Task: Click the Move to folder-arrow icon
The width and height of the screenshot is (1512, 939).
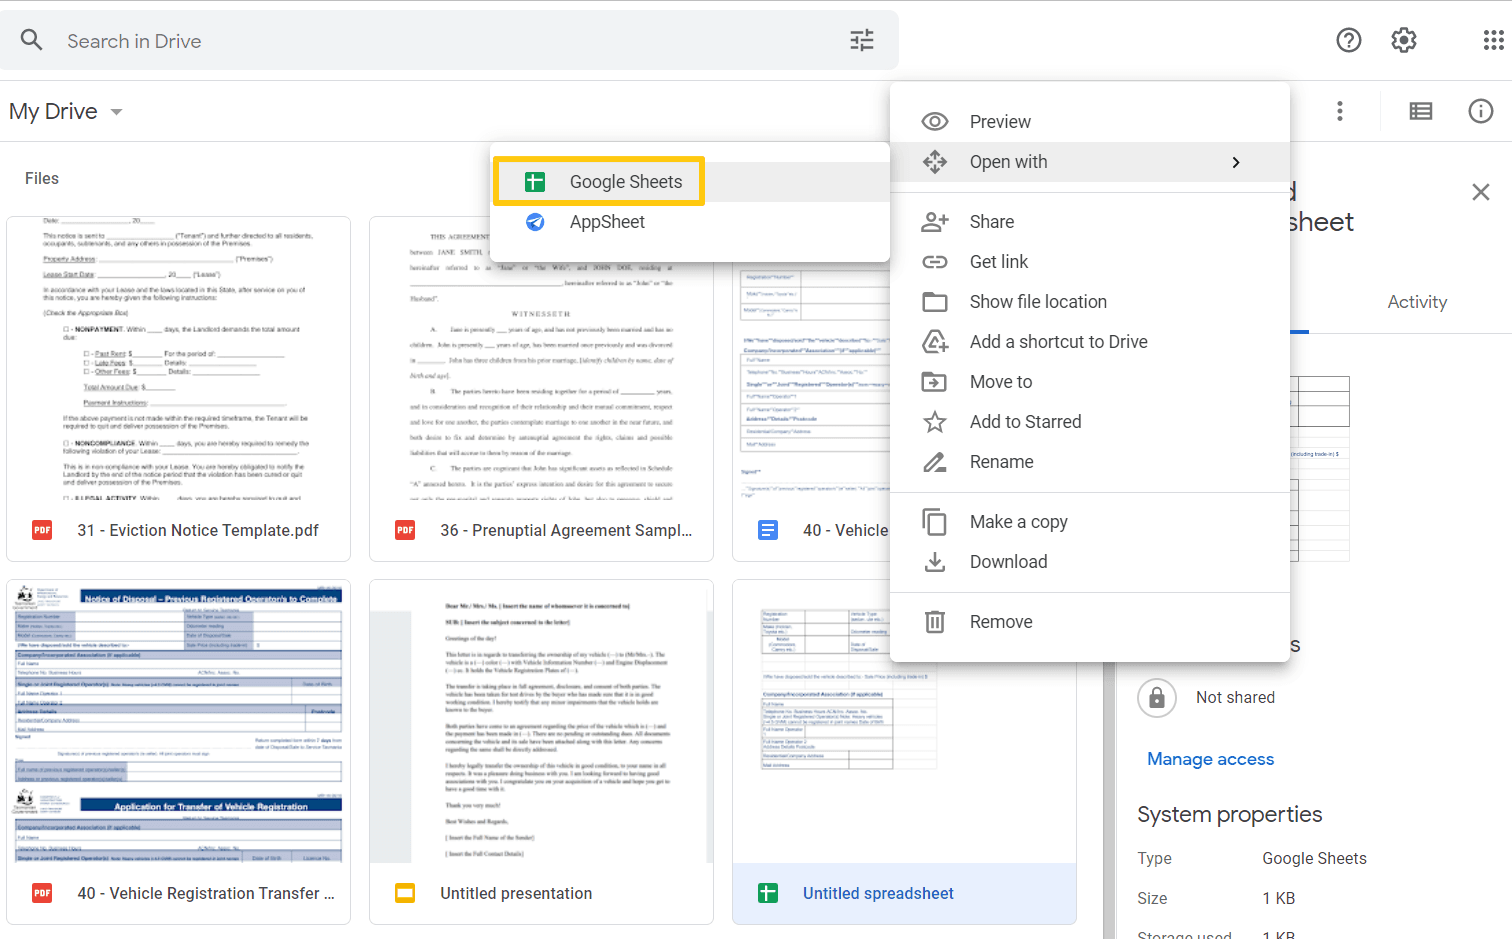Action: [x=935, y=382]
